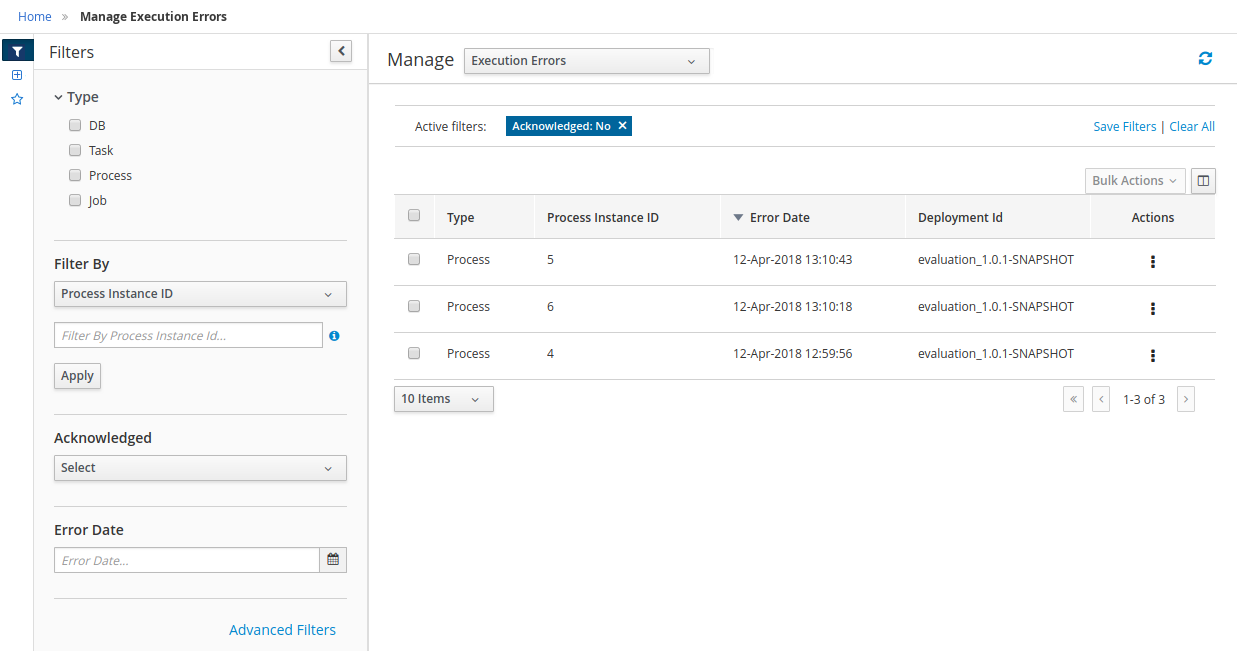Click the info icon beside the filter input

pos(334,336)
